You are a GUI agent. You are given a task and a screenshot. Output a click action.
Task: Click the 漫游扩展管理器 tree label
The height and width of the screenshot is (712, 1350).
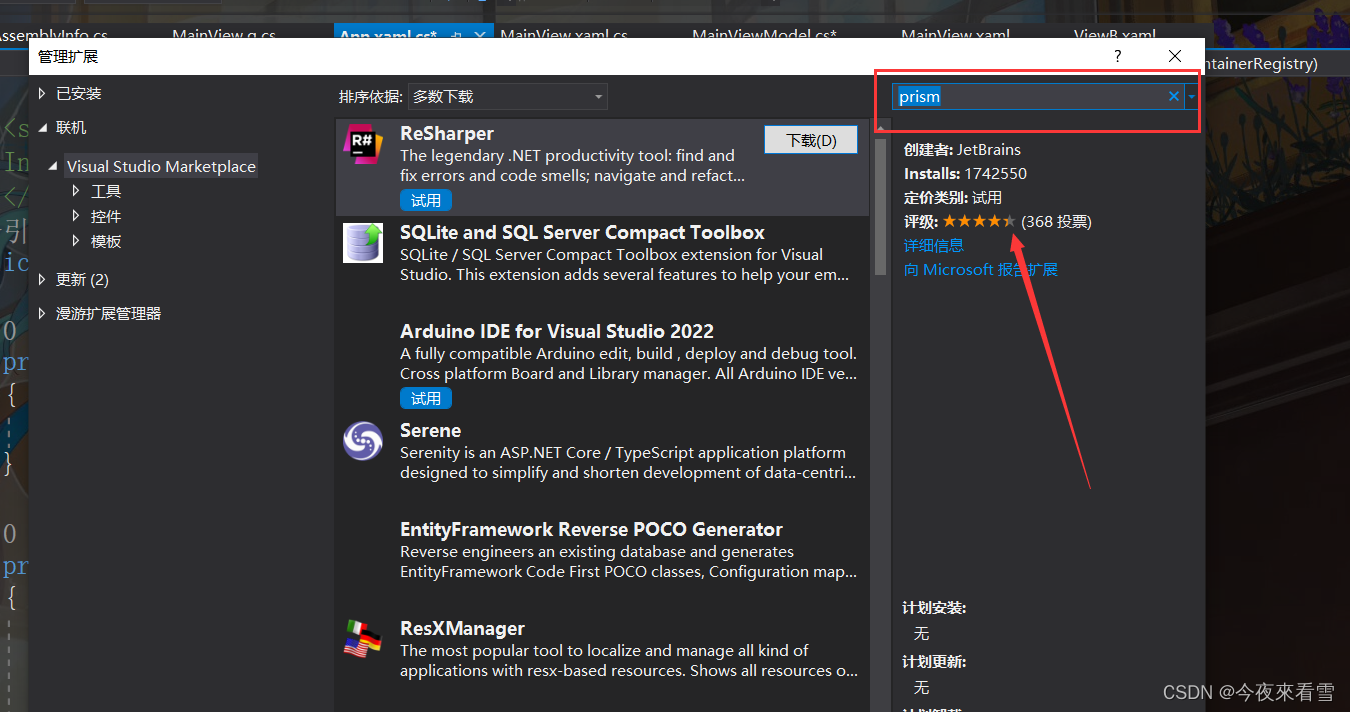pos(108,314)
